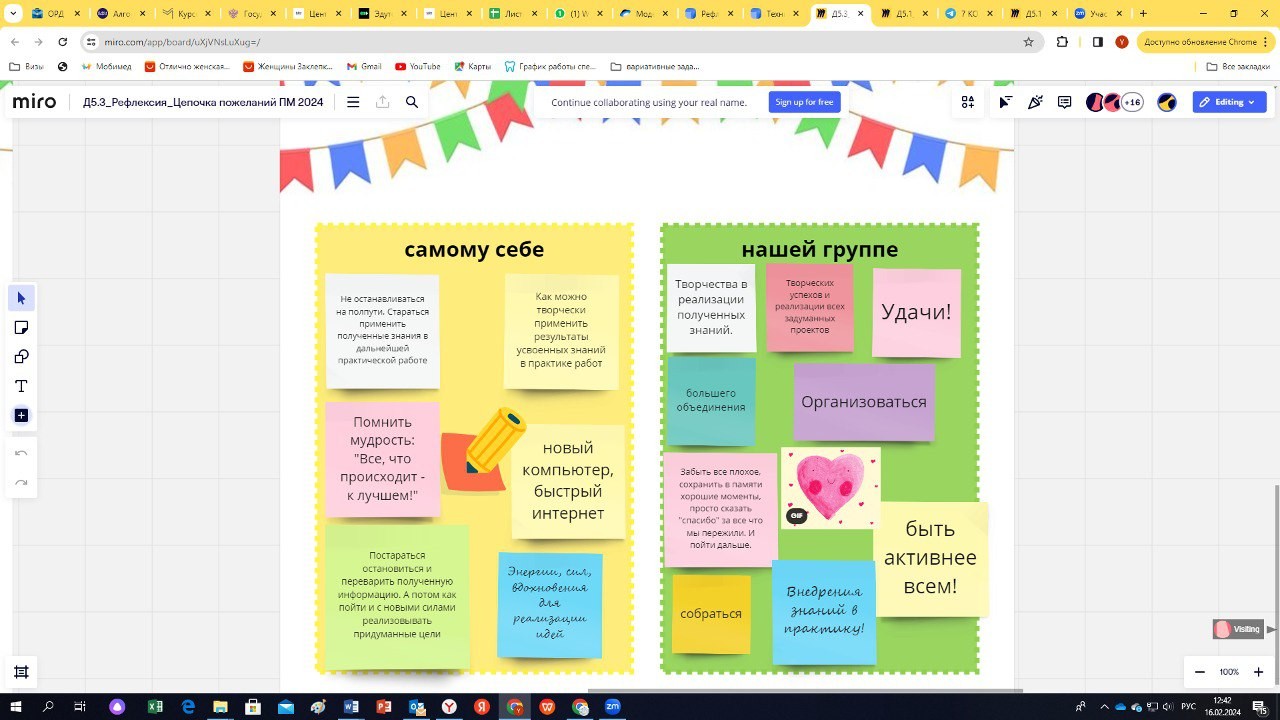The image size is (1280, 720).
Task: Open the YouTube bookmark
Action: point(417,66)
